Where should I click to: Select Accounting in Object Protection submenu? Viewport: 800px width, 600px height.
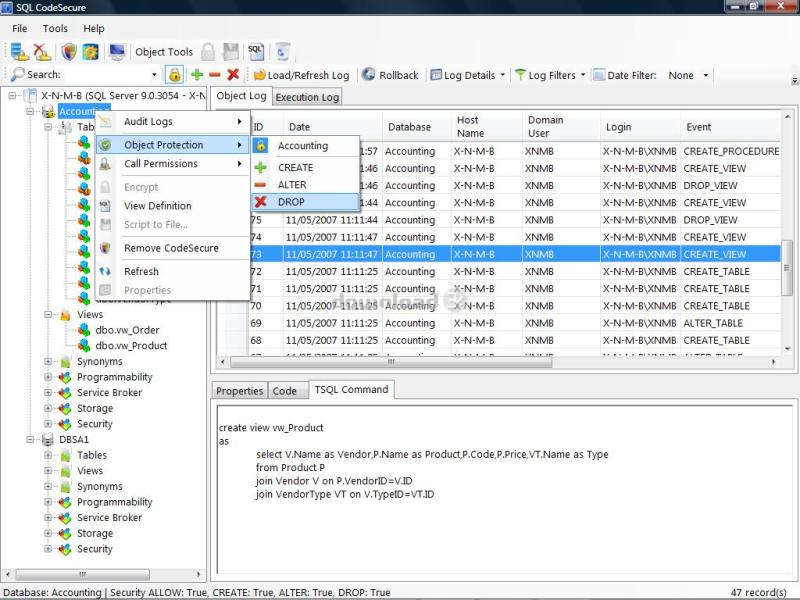[305, 146]
